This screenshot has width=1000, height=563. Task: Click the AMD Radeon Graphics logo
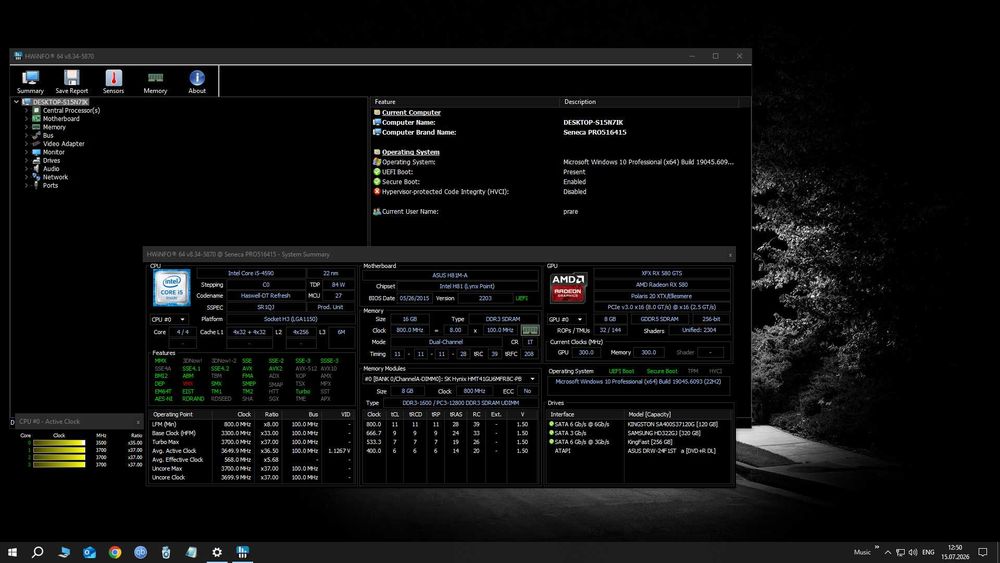(568, 288)
